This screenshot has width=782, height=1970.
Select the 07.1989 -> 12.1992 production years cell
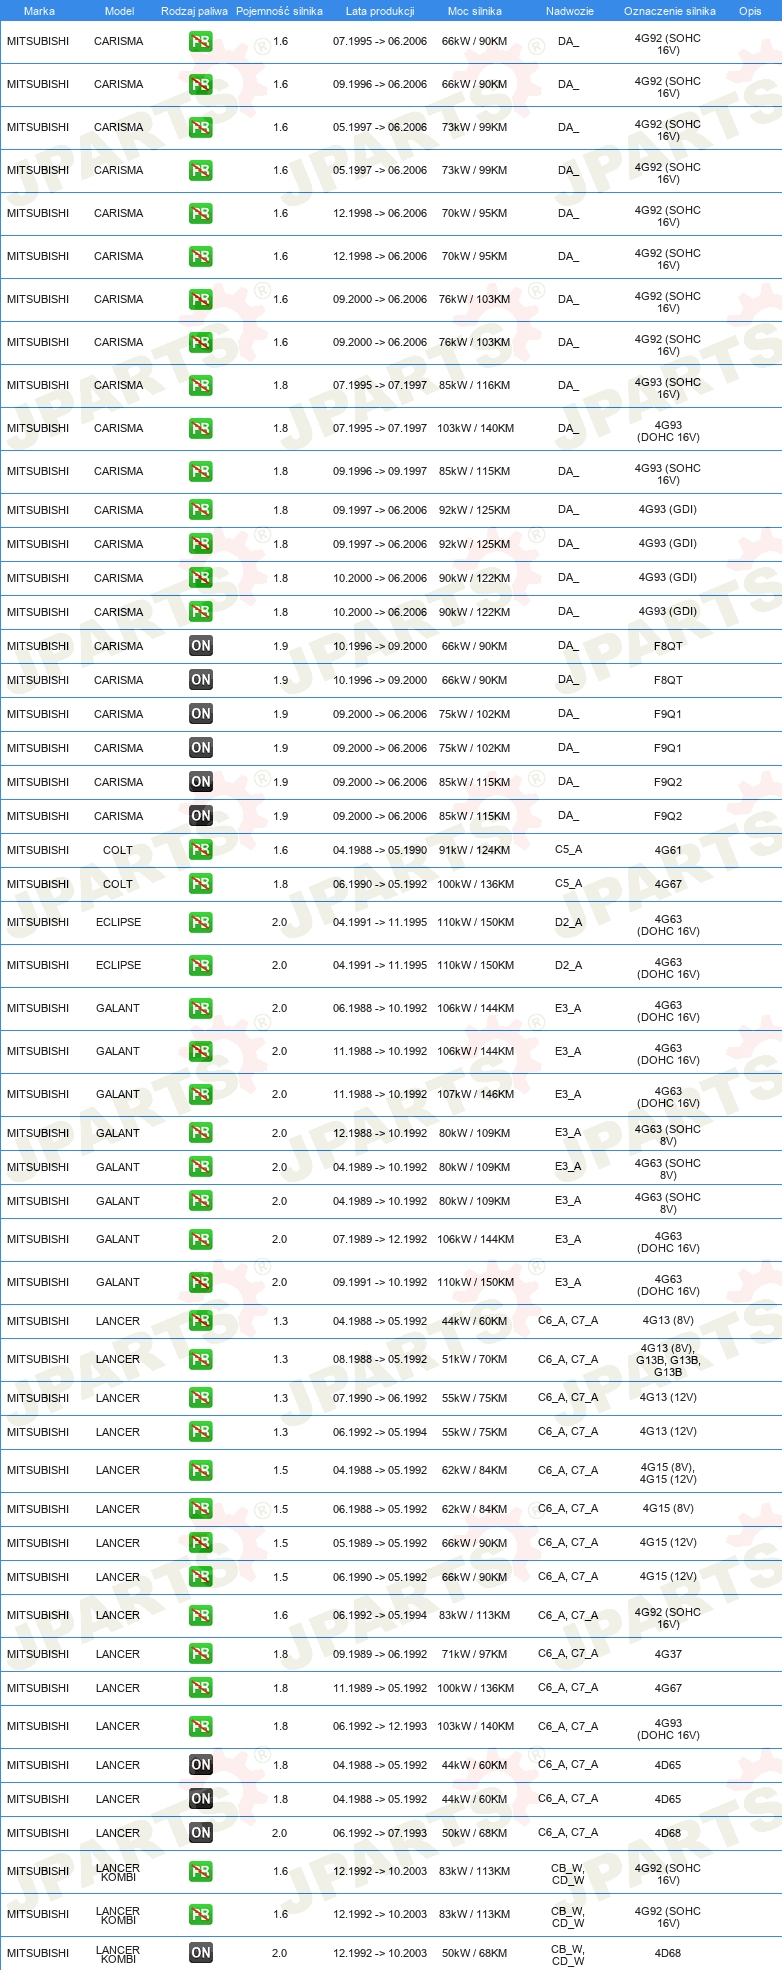tap(380, 1240)
